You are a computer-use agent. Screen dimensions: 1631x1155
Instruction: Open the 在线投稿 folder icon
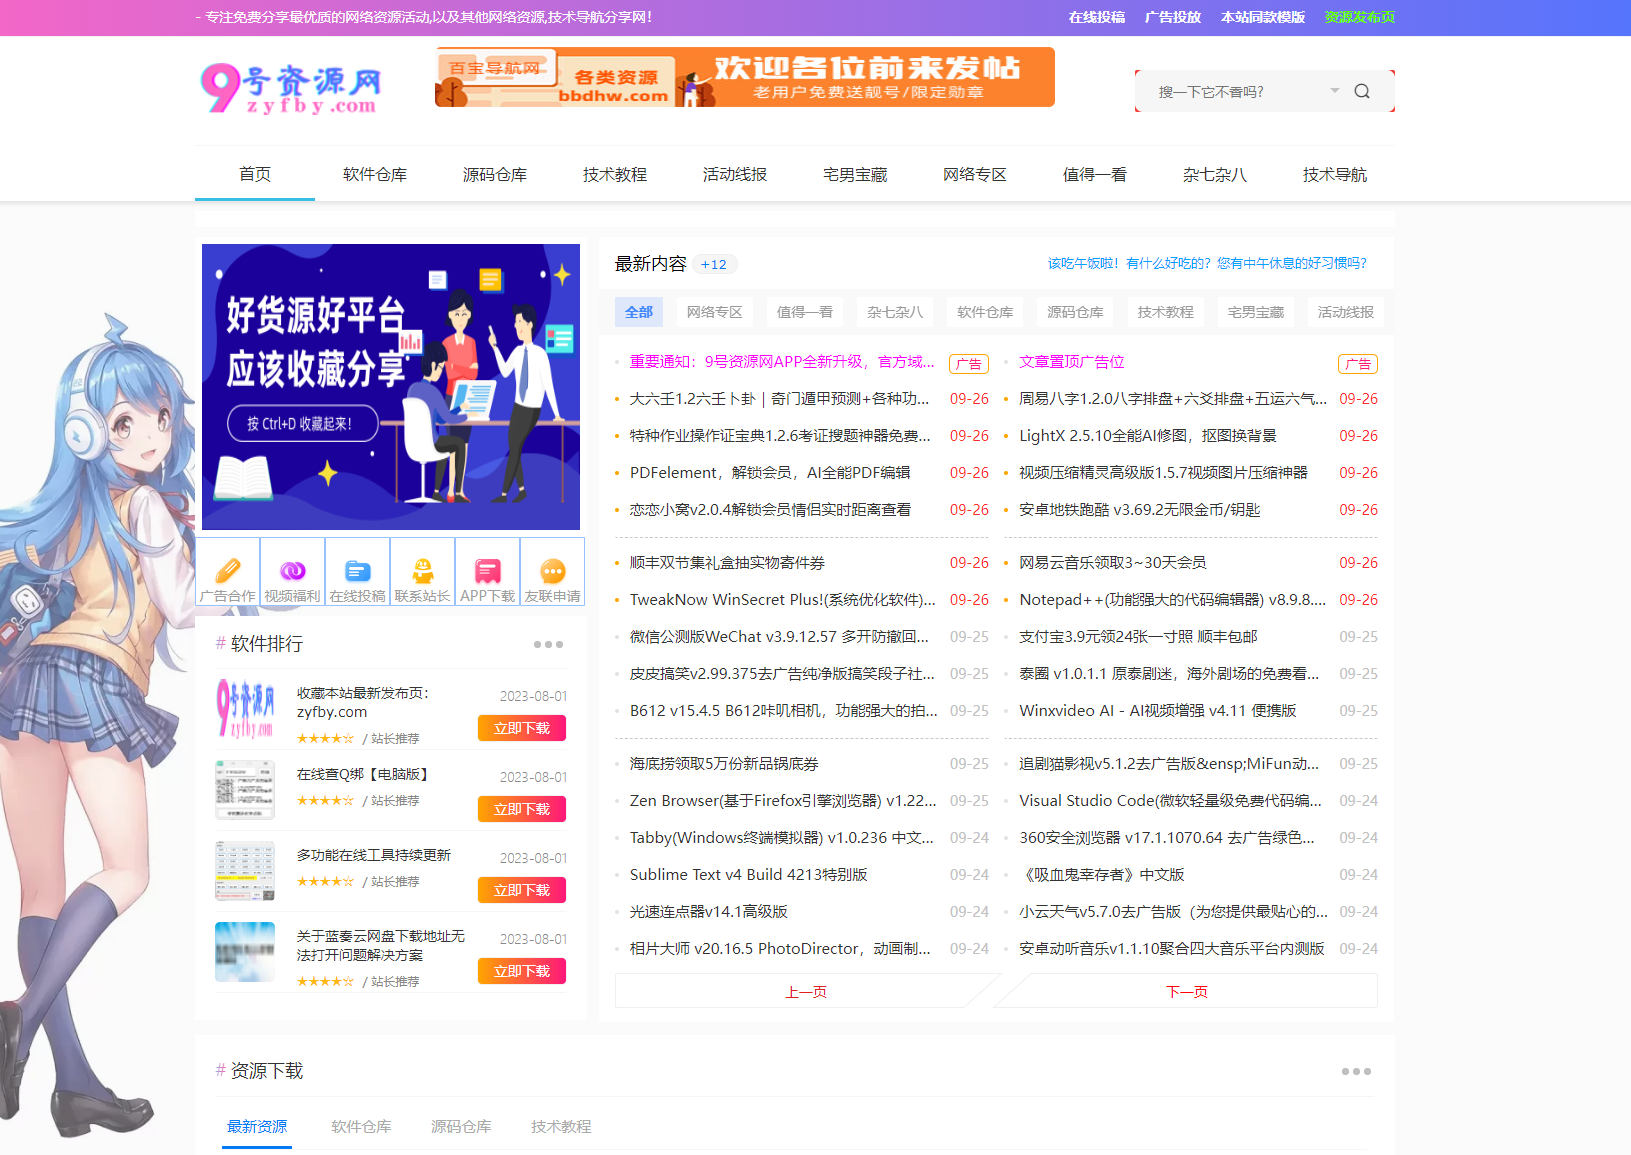click(x=358, y=571)
